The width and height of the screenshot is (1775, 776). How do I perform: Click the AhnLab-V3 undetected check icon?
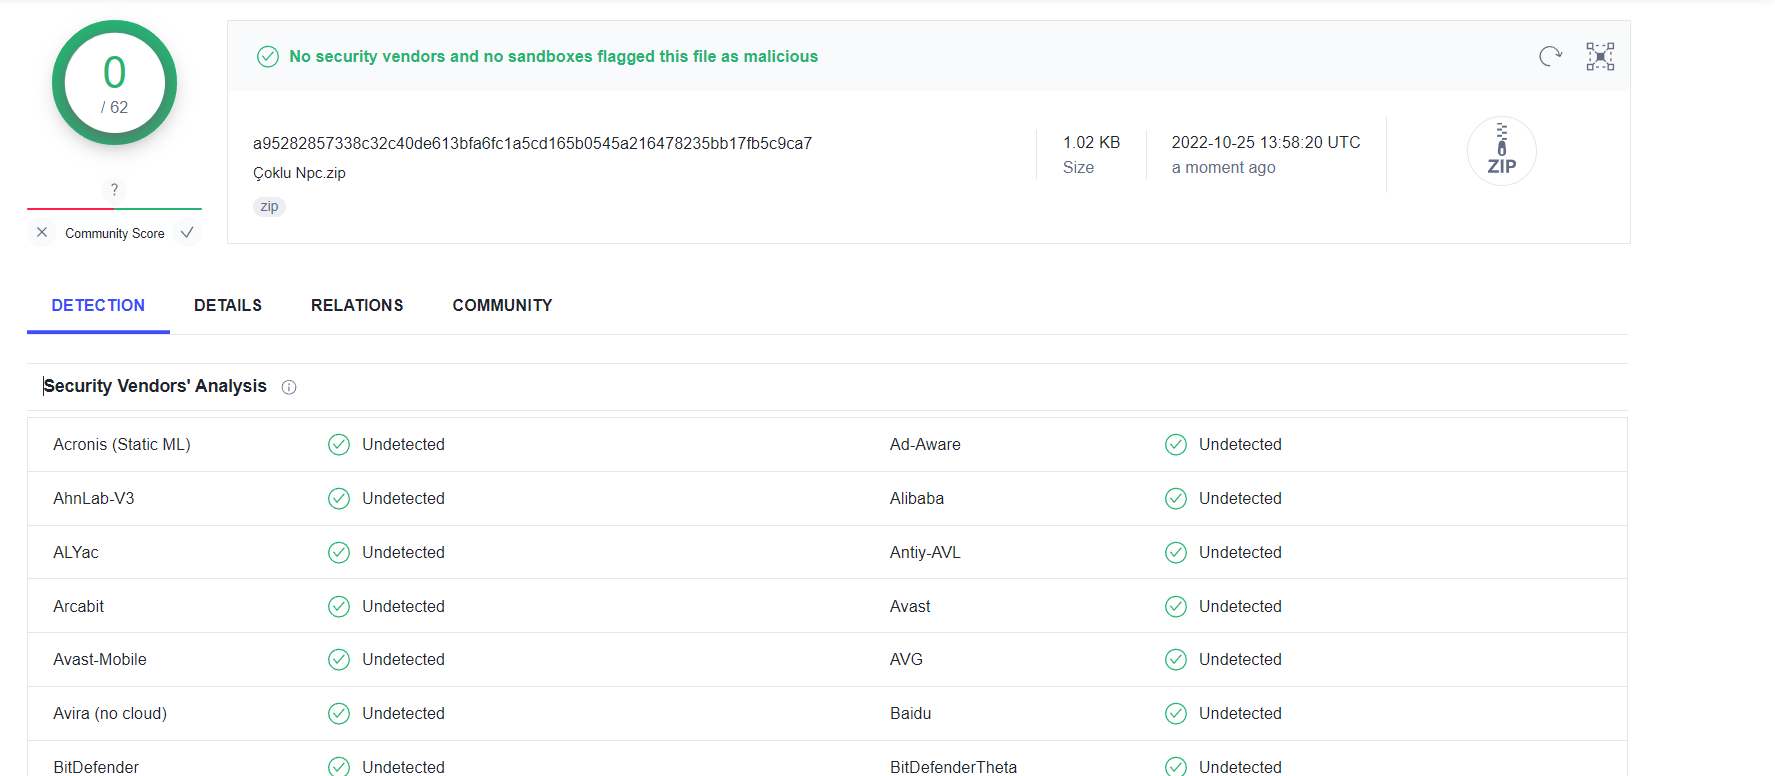[x=339, y=498]
